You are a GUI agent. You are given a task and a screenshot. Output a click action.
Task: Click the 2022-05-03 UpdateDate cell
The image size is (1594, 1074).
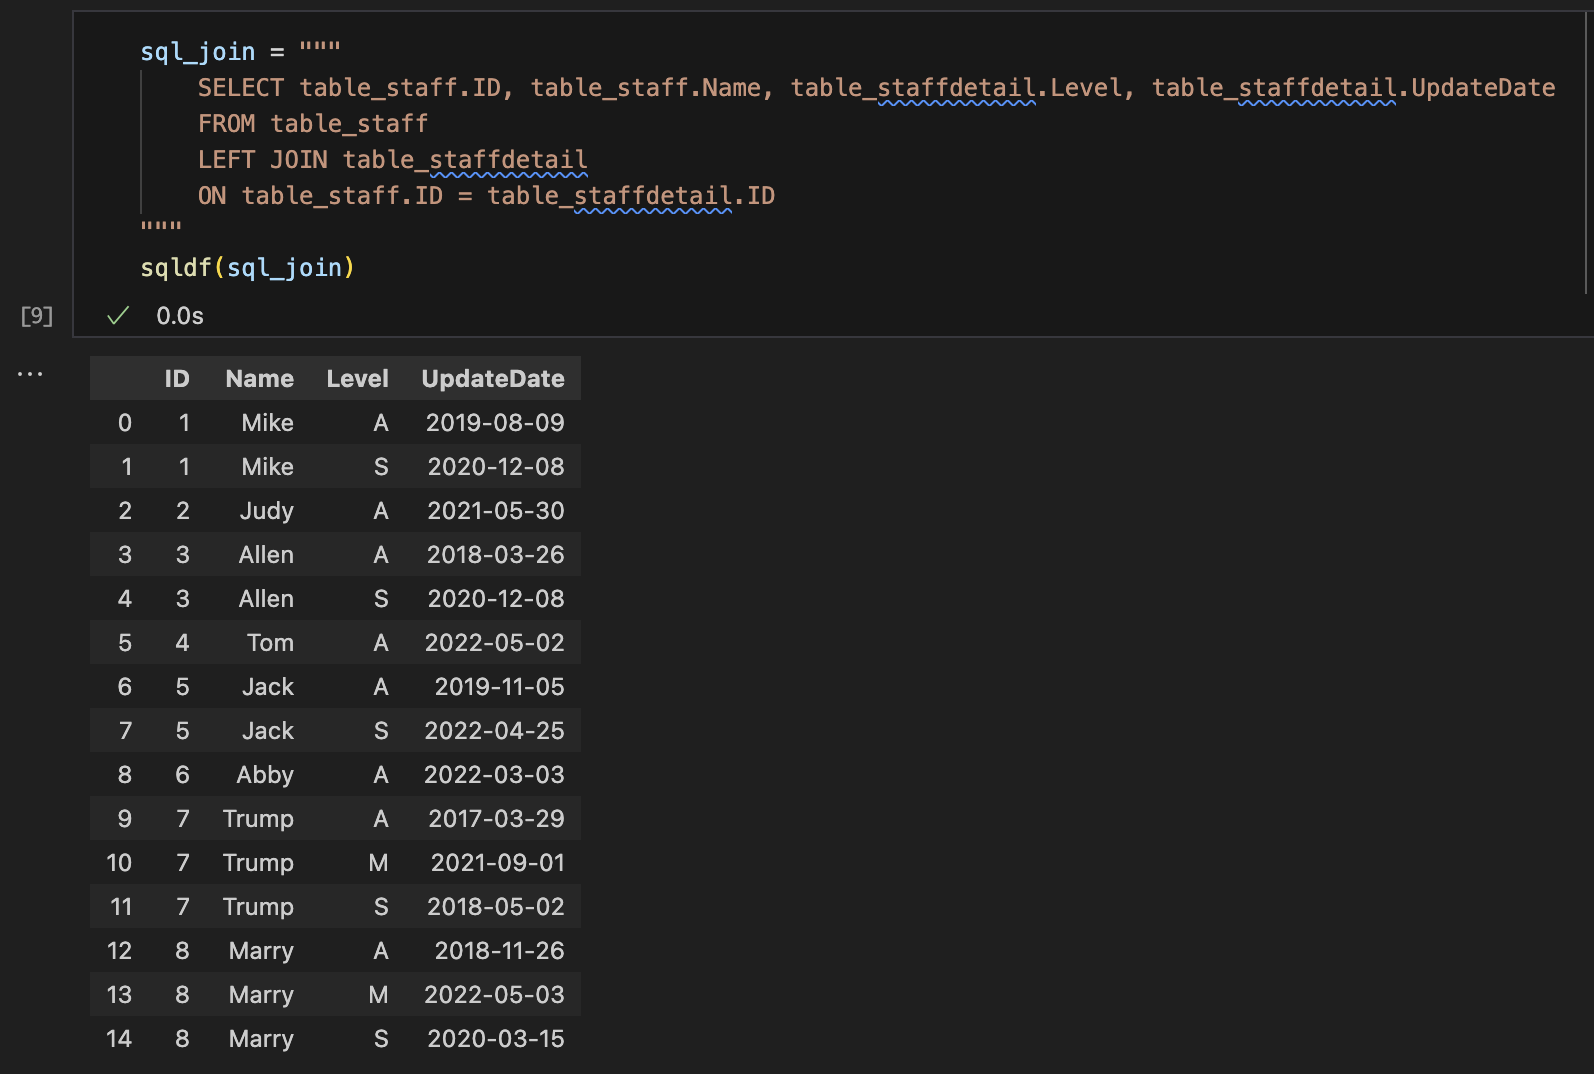pyautogui.click(x=494, y=995)
